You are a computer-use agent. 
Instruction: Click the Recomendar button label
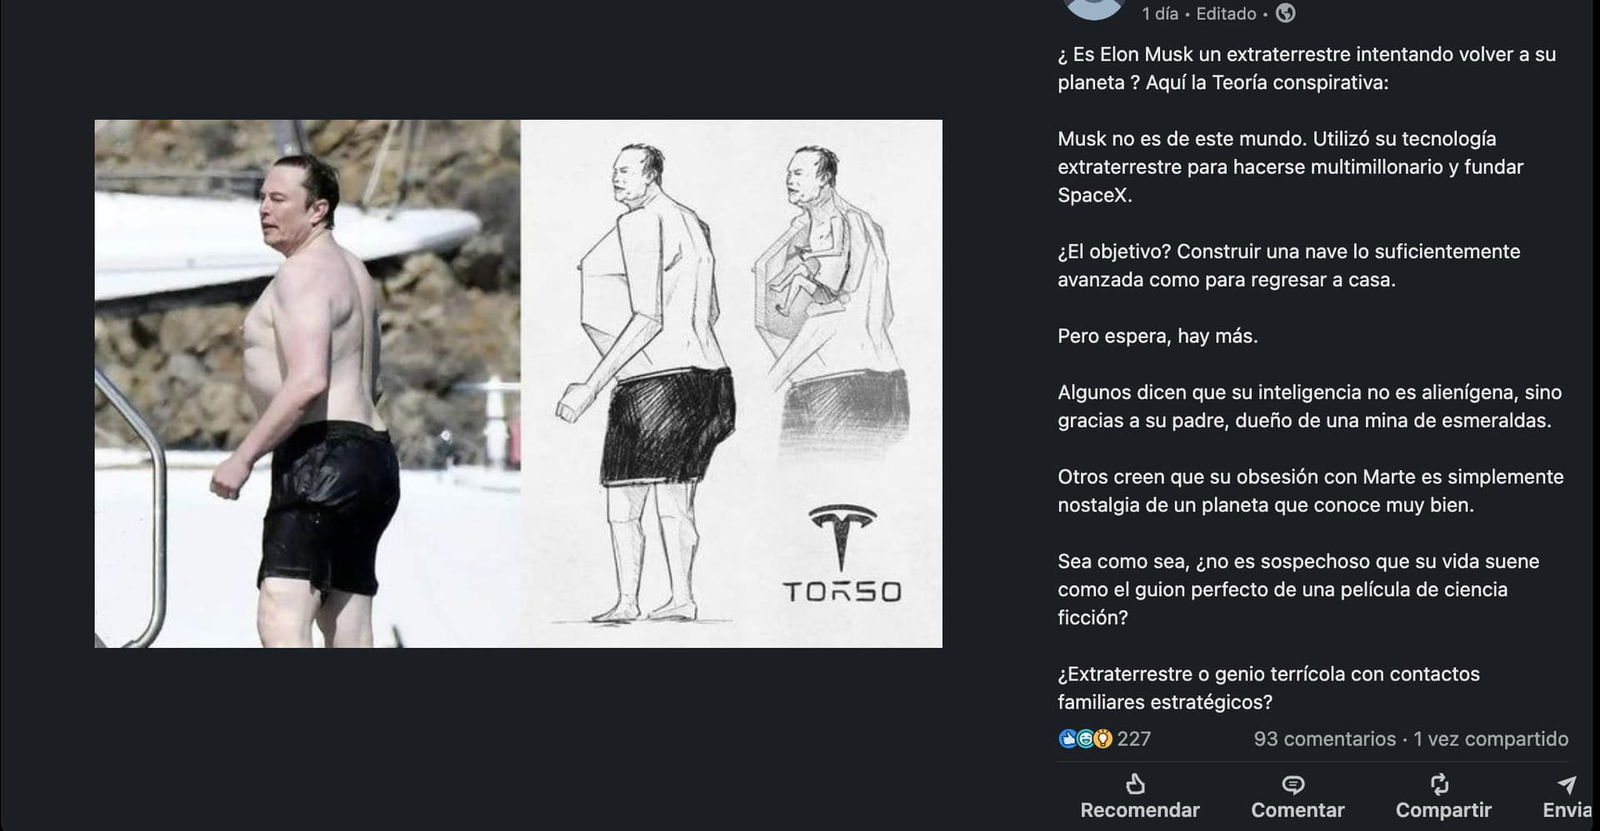coord(1140,810)
